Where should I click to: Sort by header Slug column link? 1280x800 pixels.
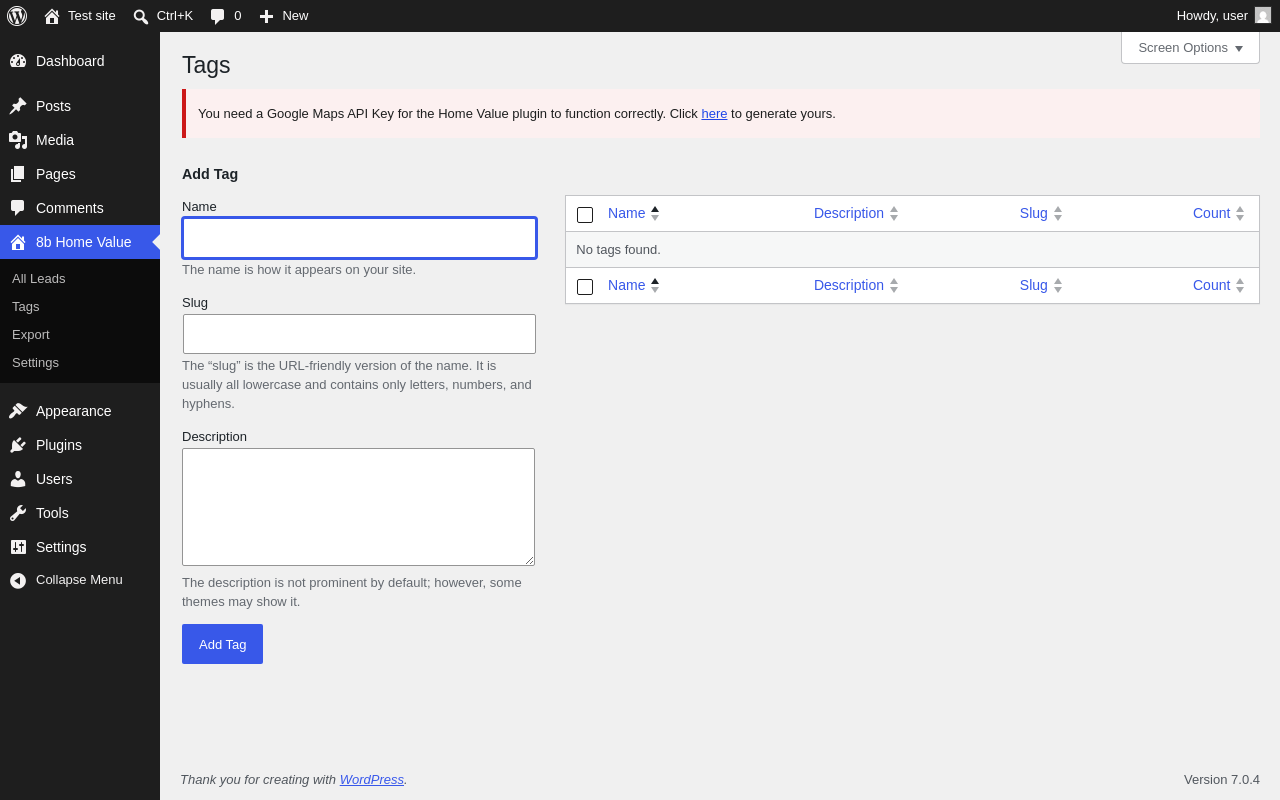point(1034,213)
